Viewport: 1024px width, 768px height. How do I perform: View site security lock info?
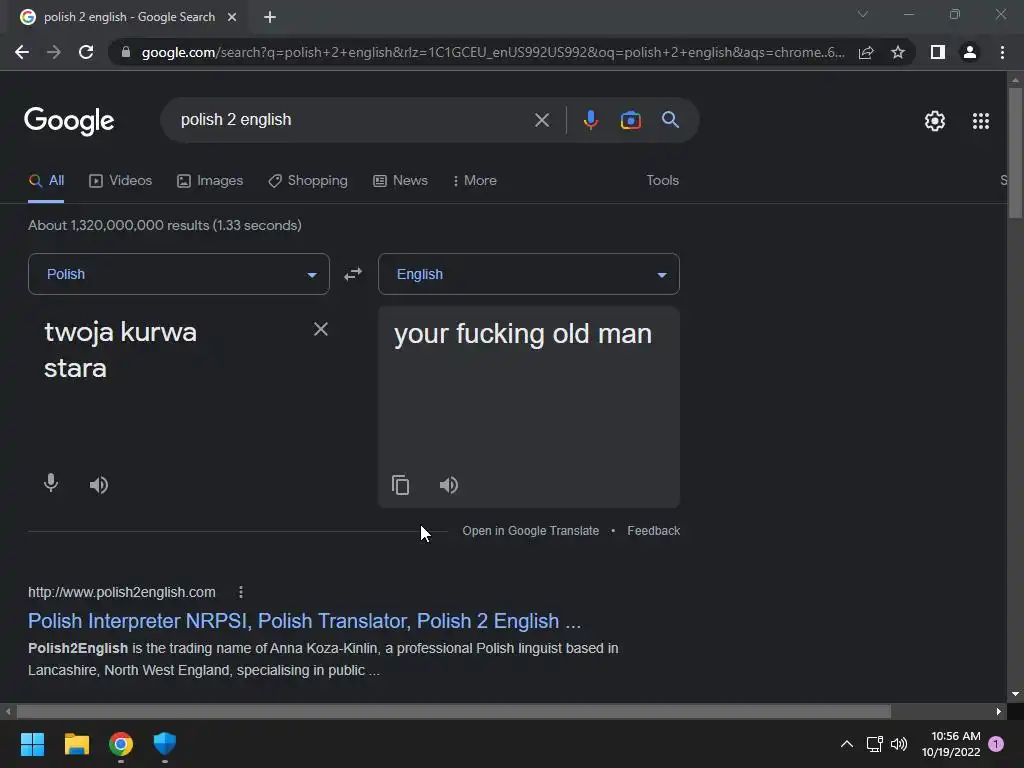point(126,52)
